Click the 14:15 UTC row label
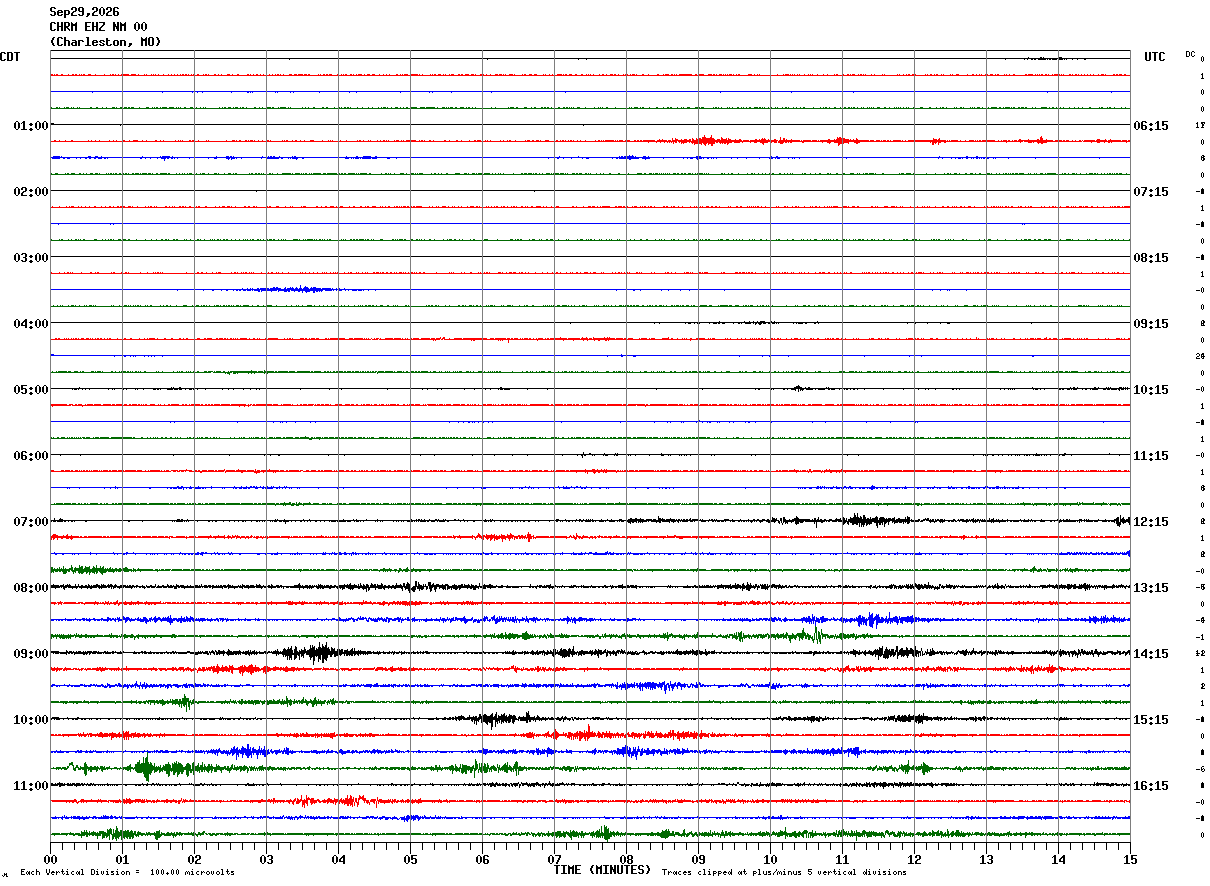 tap(1151, 654)
